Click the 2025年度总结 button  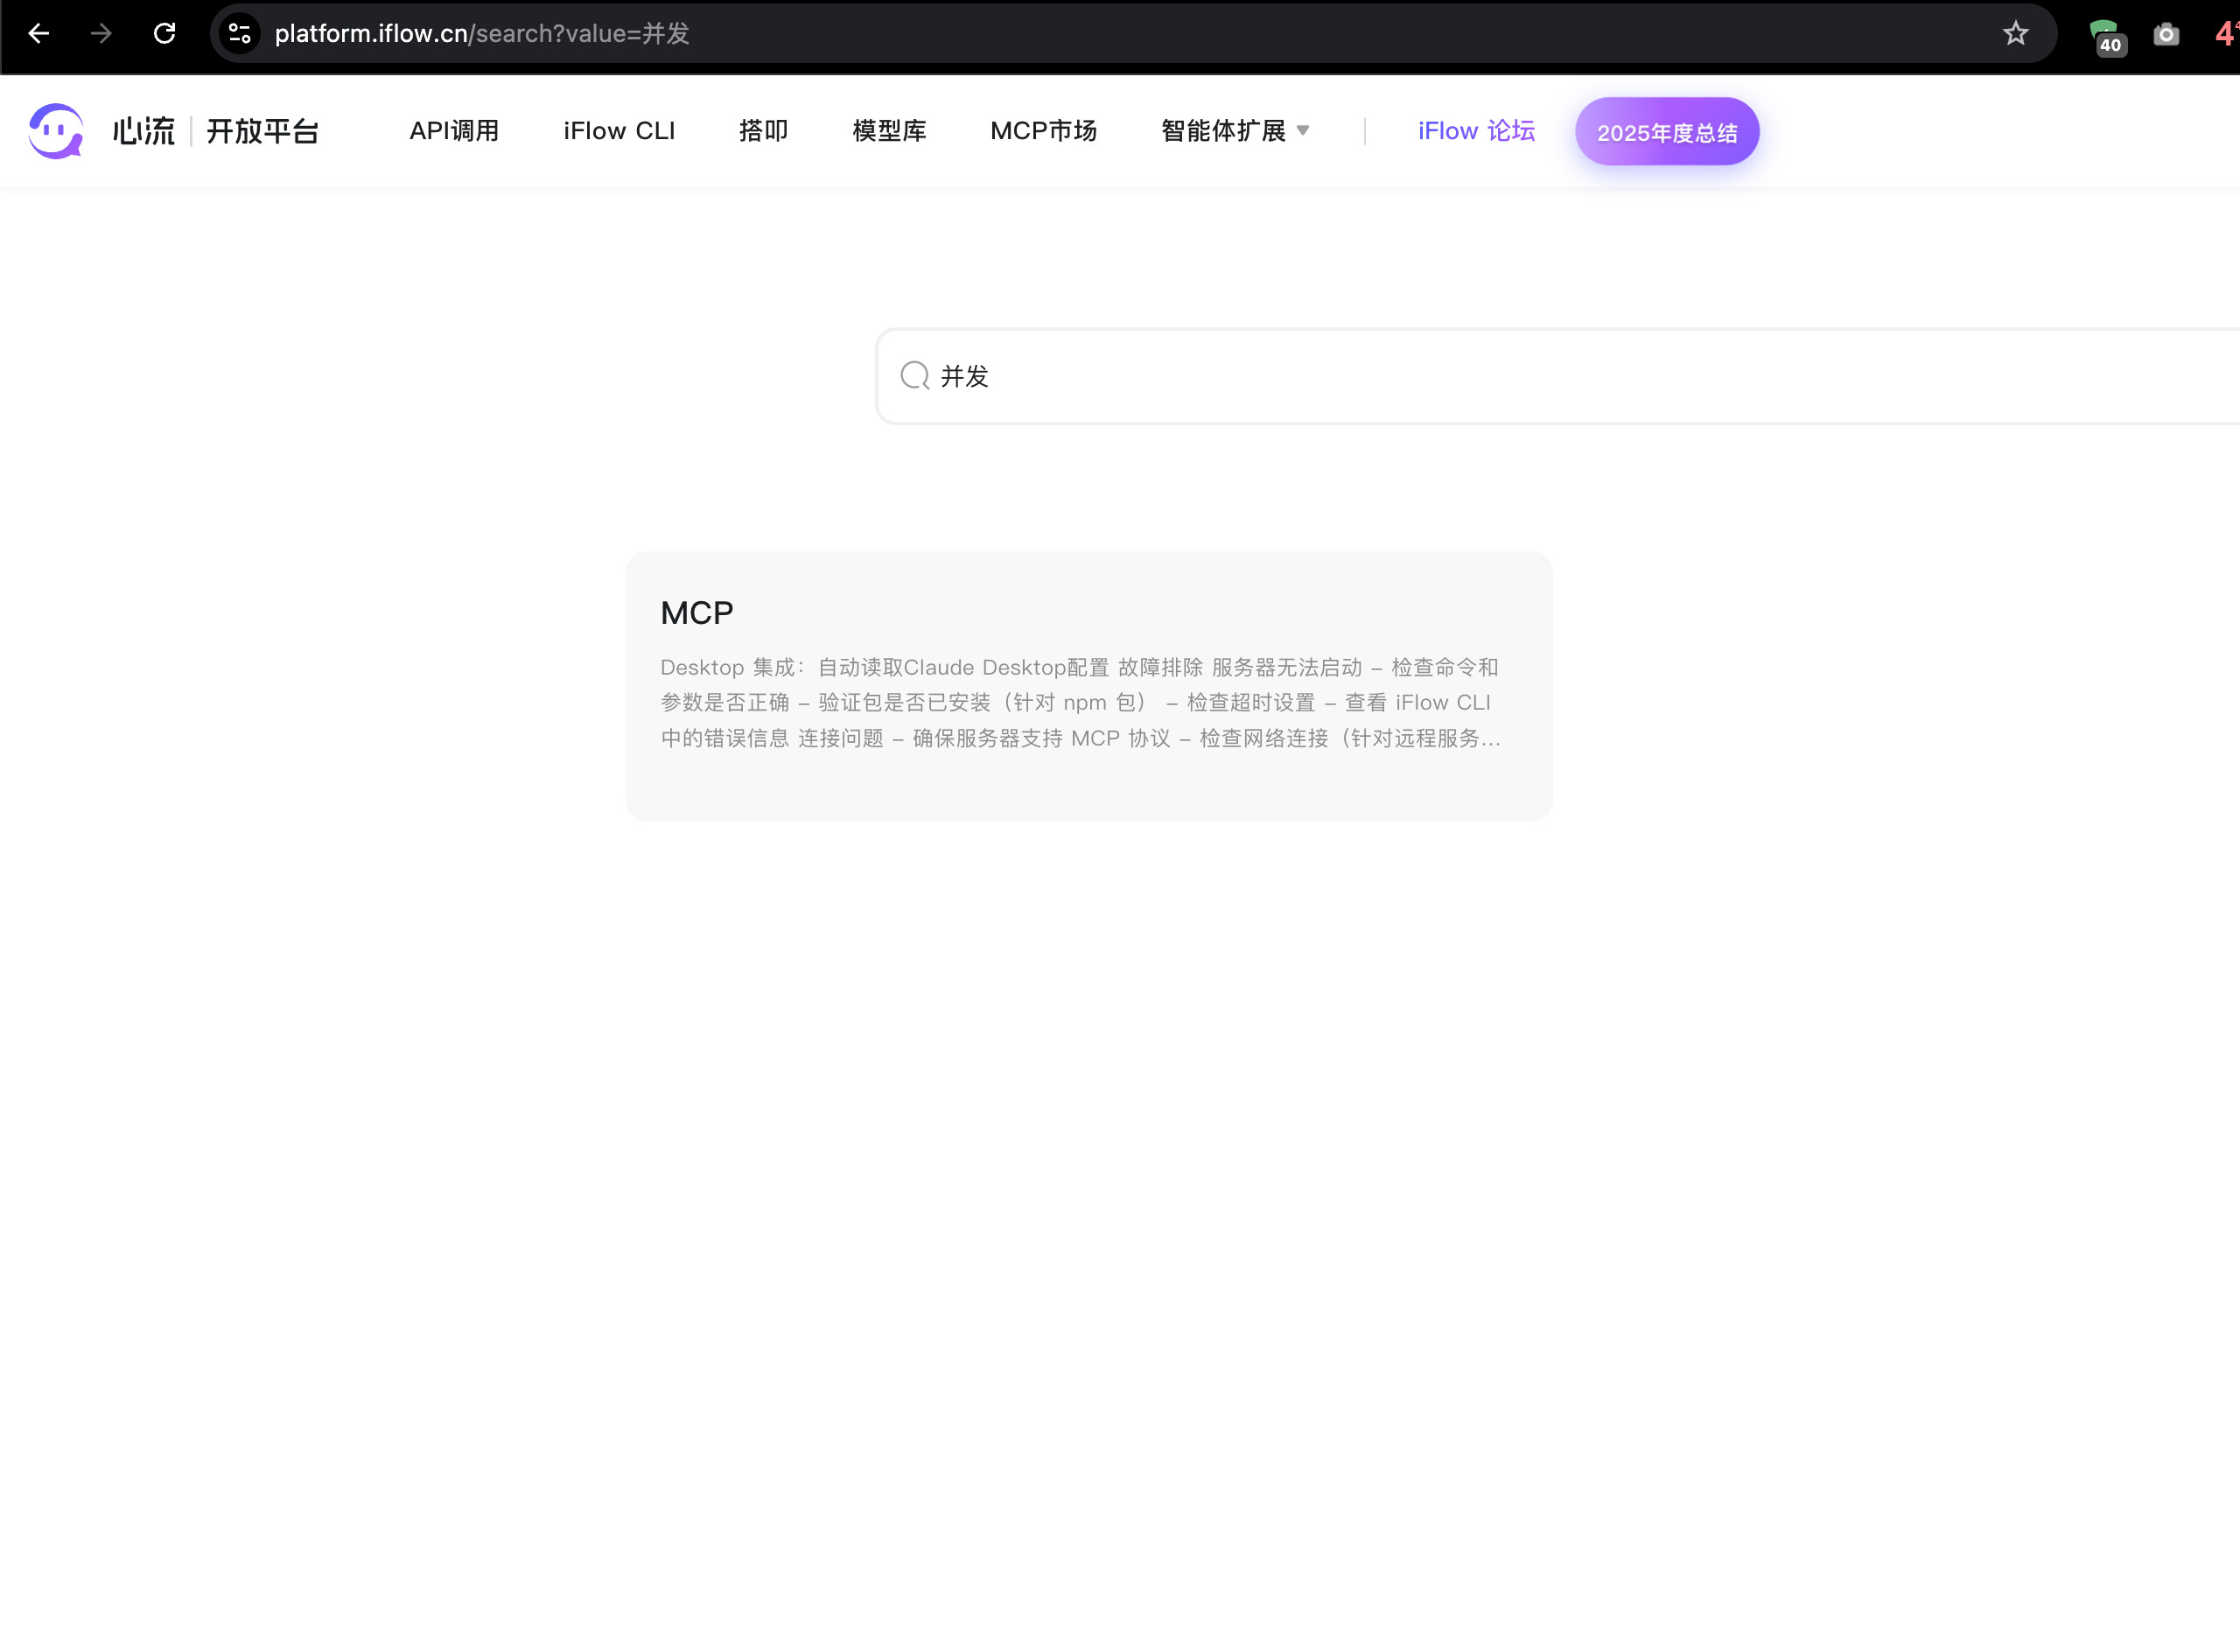pos(1666,132)
